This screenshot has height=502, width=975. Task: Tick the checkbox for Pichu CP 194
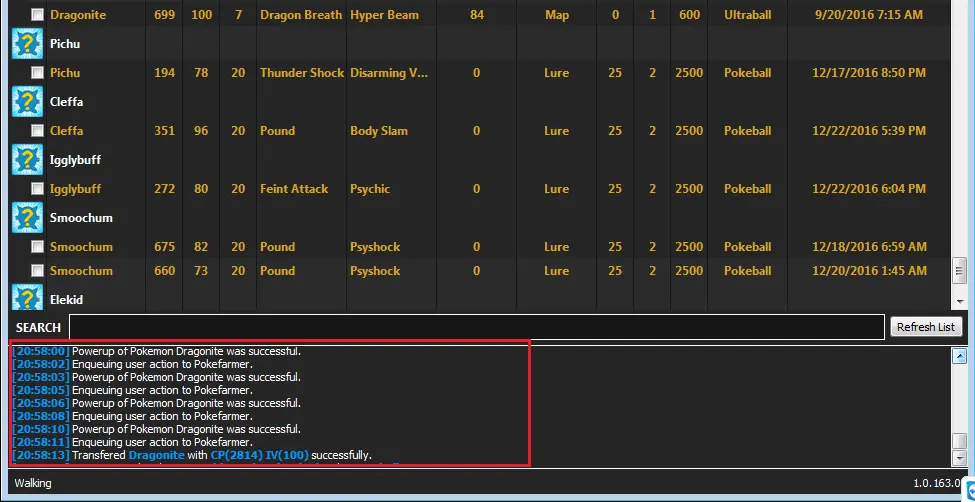click(37, 73)
